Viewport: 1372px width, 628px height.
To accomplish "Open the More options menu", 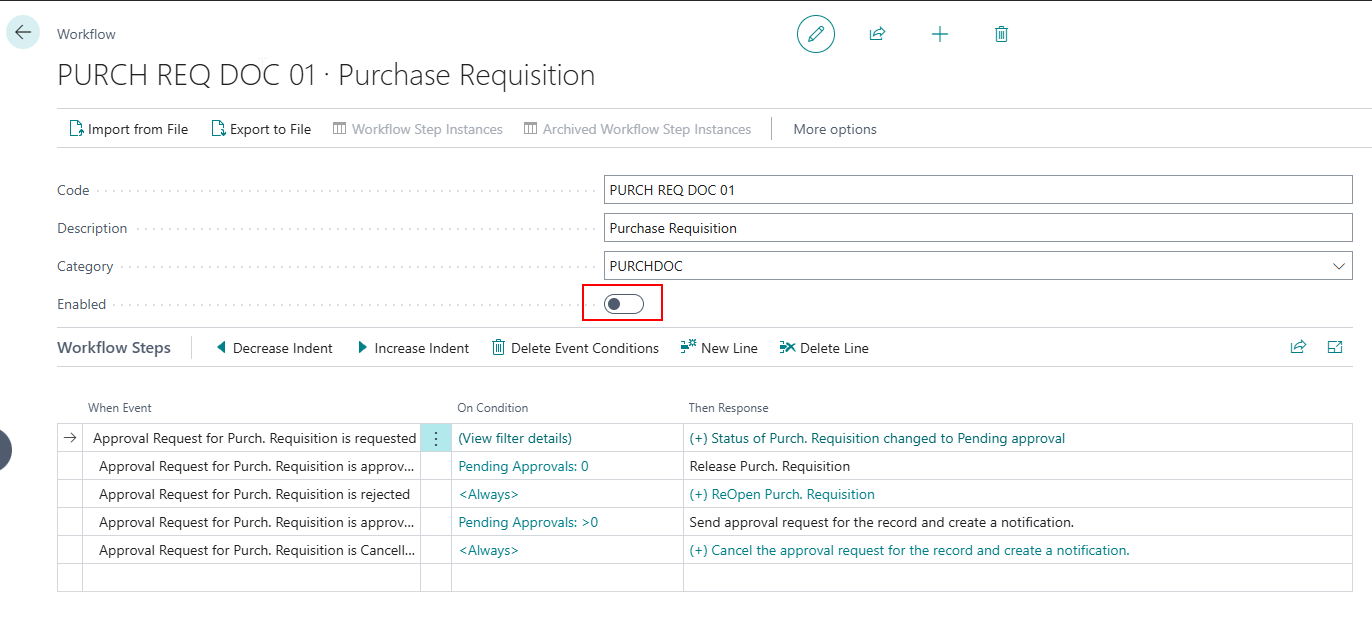I will click(834, 129).
